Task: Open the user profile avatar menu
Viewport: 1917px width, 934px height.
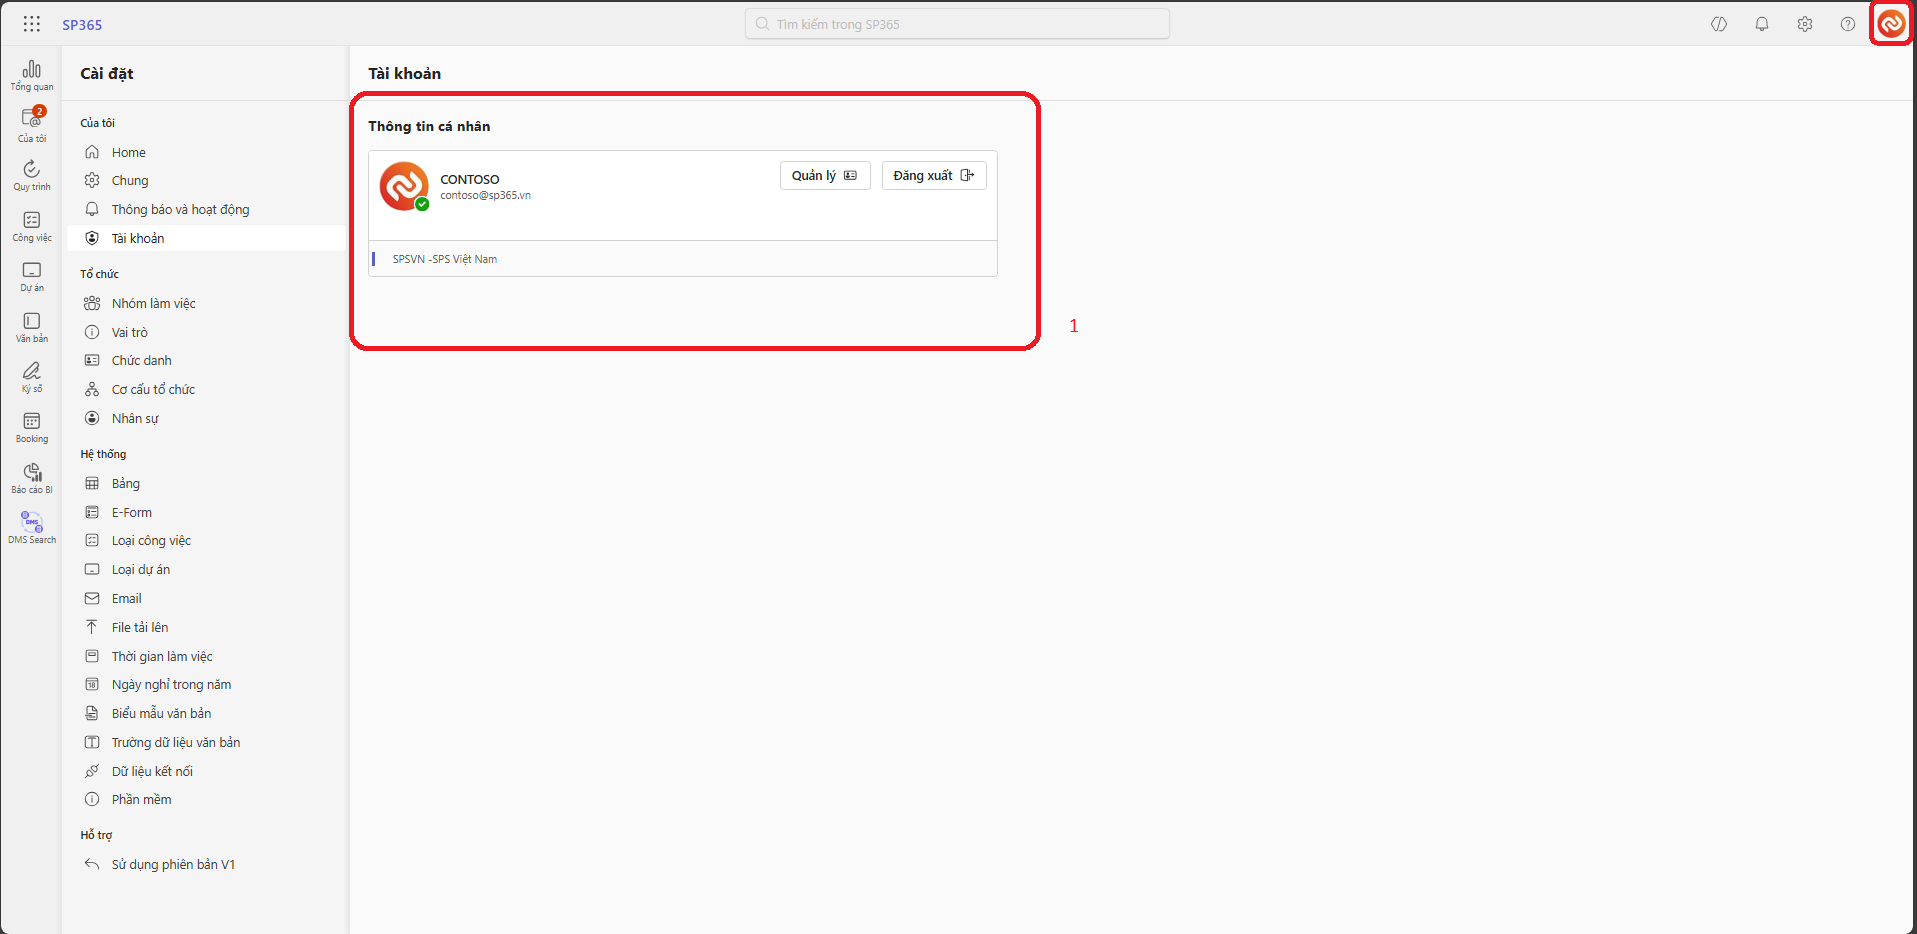Action: [x=1890, y=24]
